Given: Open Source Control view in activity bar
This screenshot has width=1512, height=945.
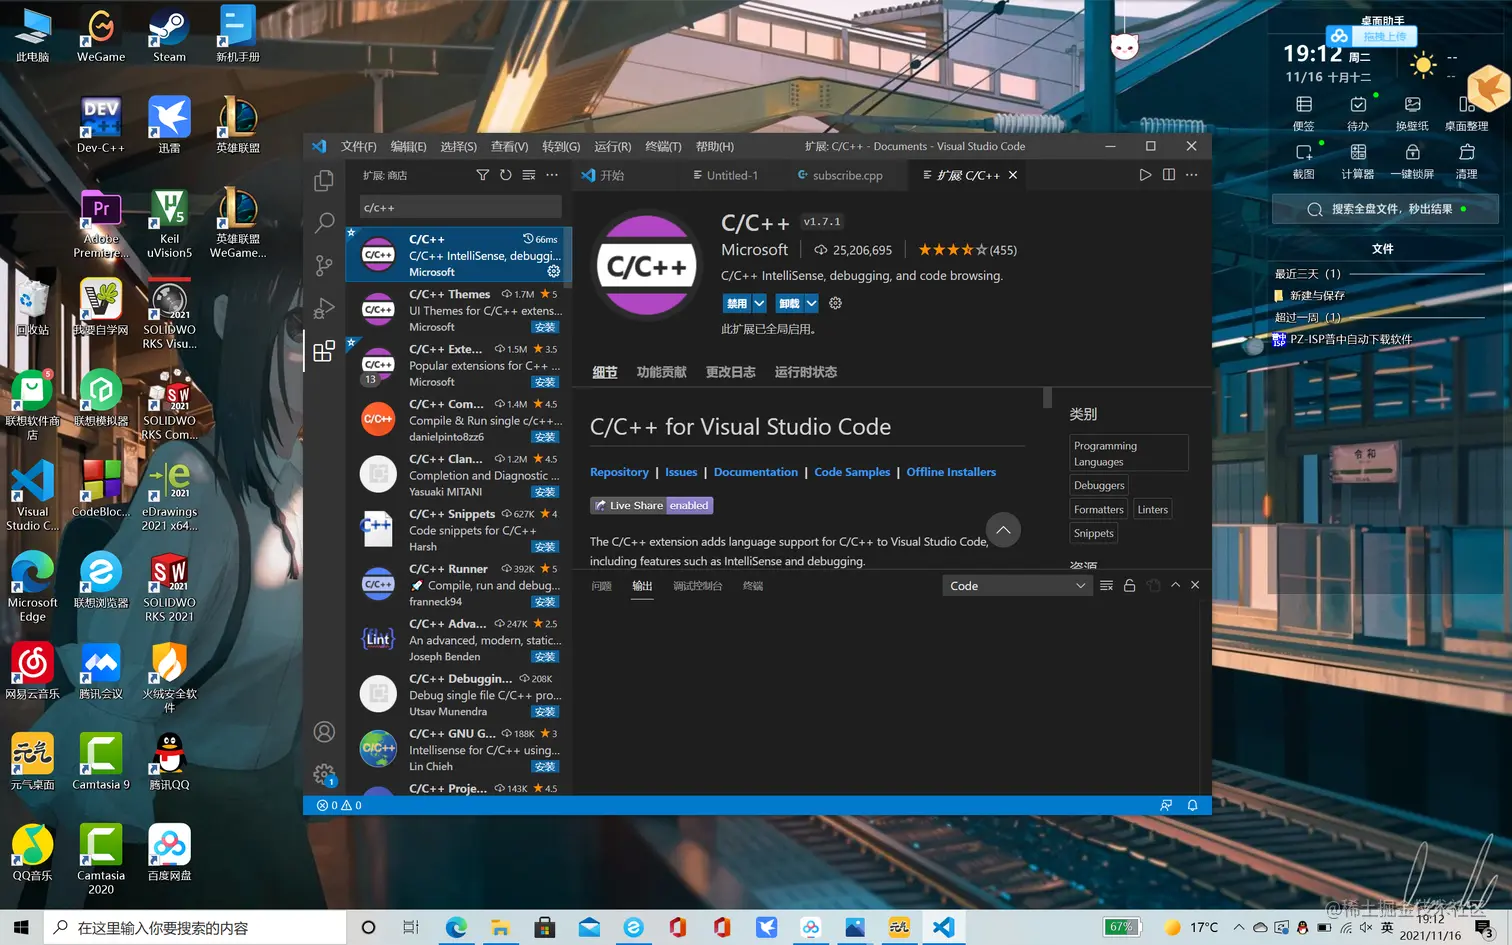Looking at the screenshot, I should tap(324, 265).
